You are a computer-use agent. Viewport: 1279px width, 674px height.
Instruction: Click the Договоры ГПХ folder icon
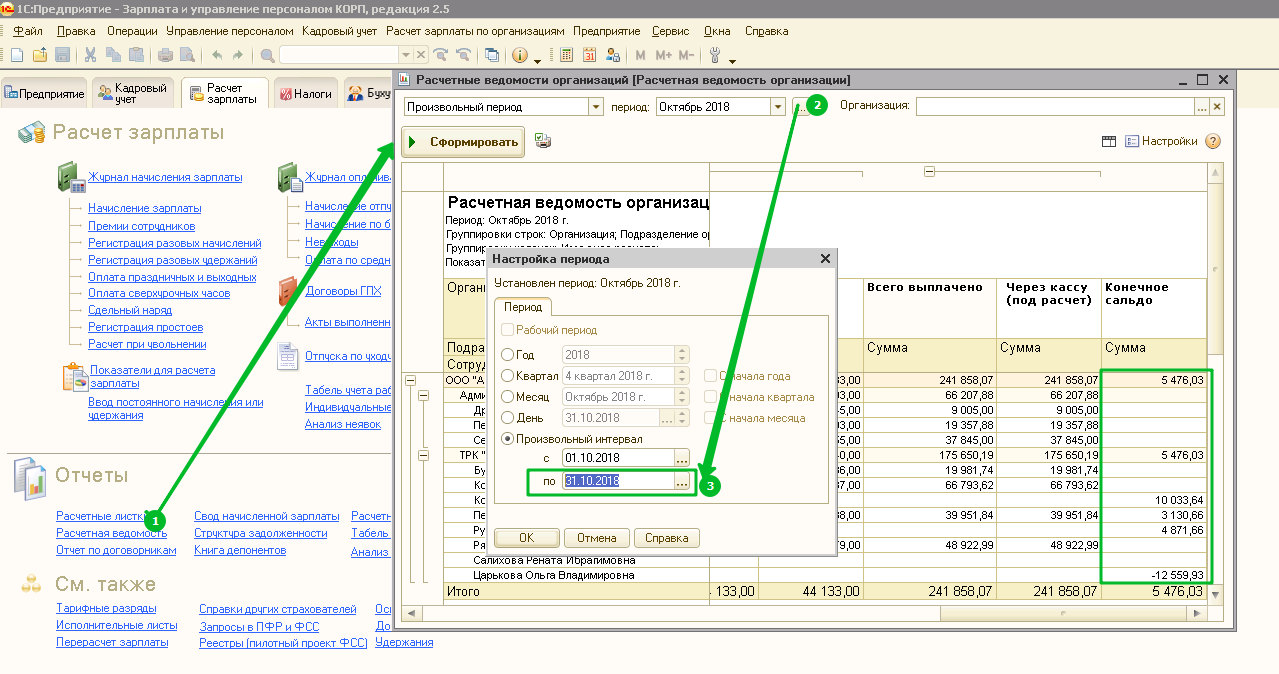point(288,291)
